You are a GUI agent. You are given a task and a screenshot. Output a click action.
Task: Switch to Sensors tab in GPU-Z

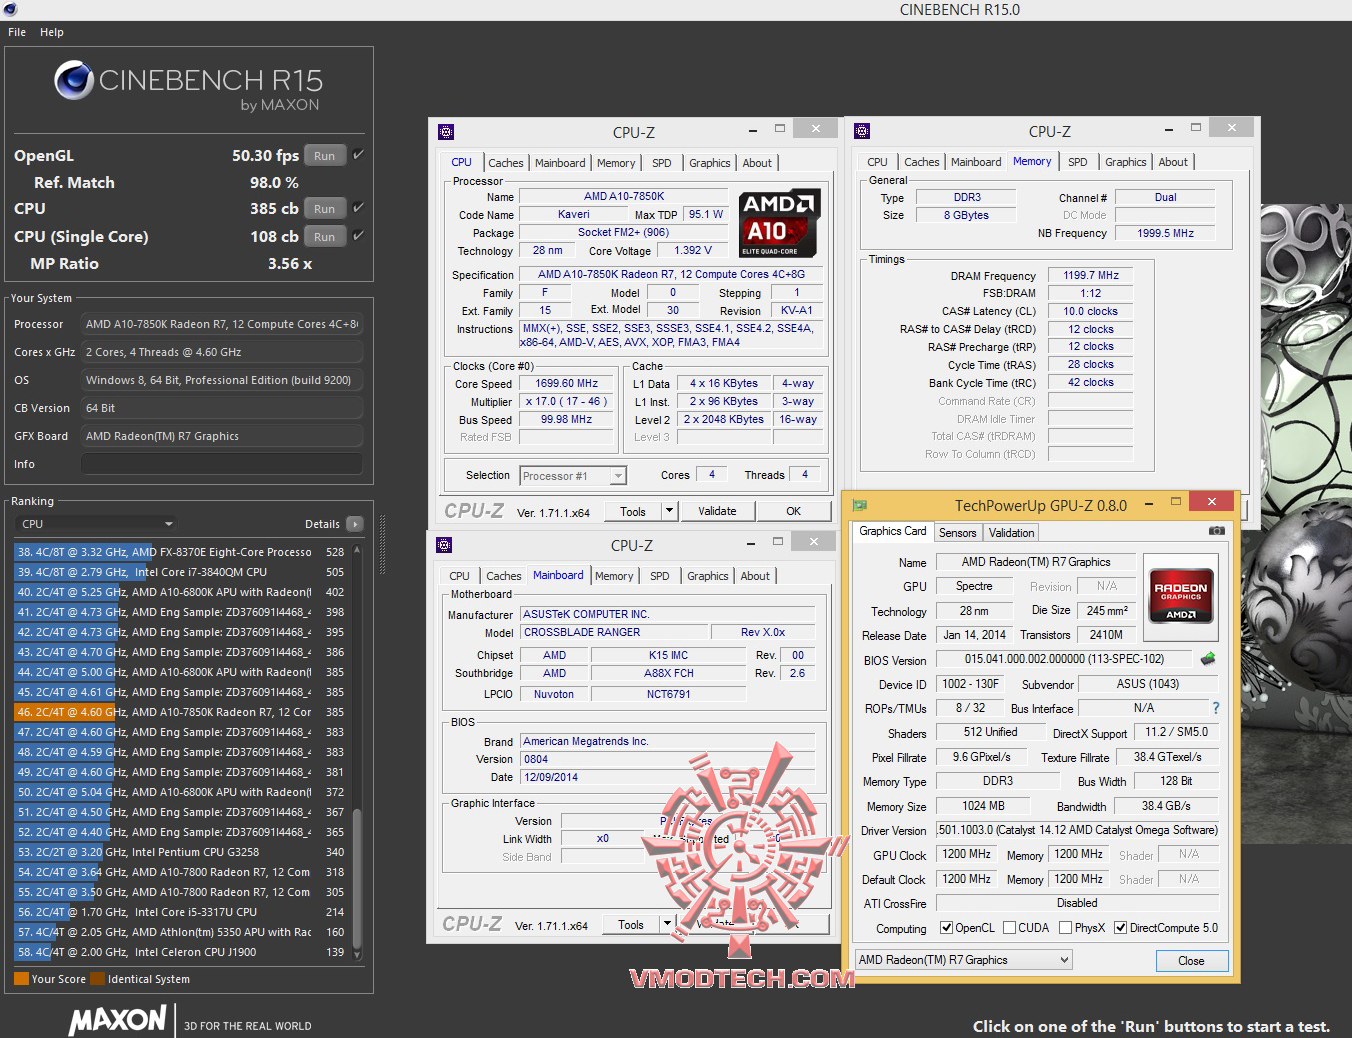tap(957, 533)
